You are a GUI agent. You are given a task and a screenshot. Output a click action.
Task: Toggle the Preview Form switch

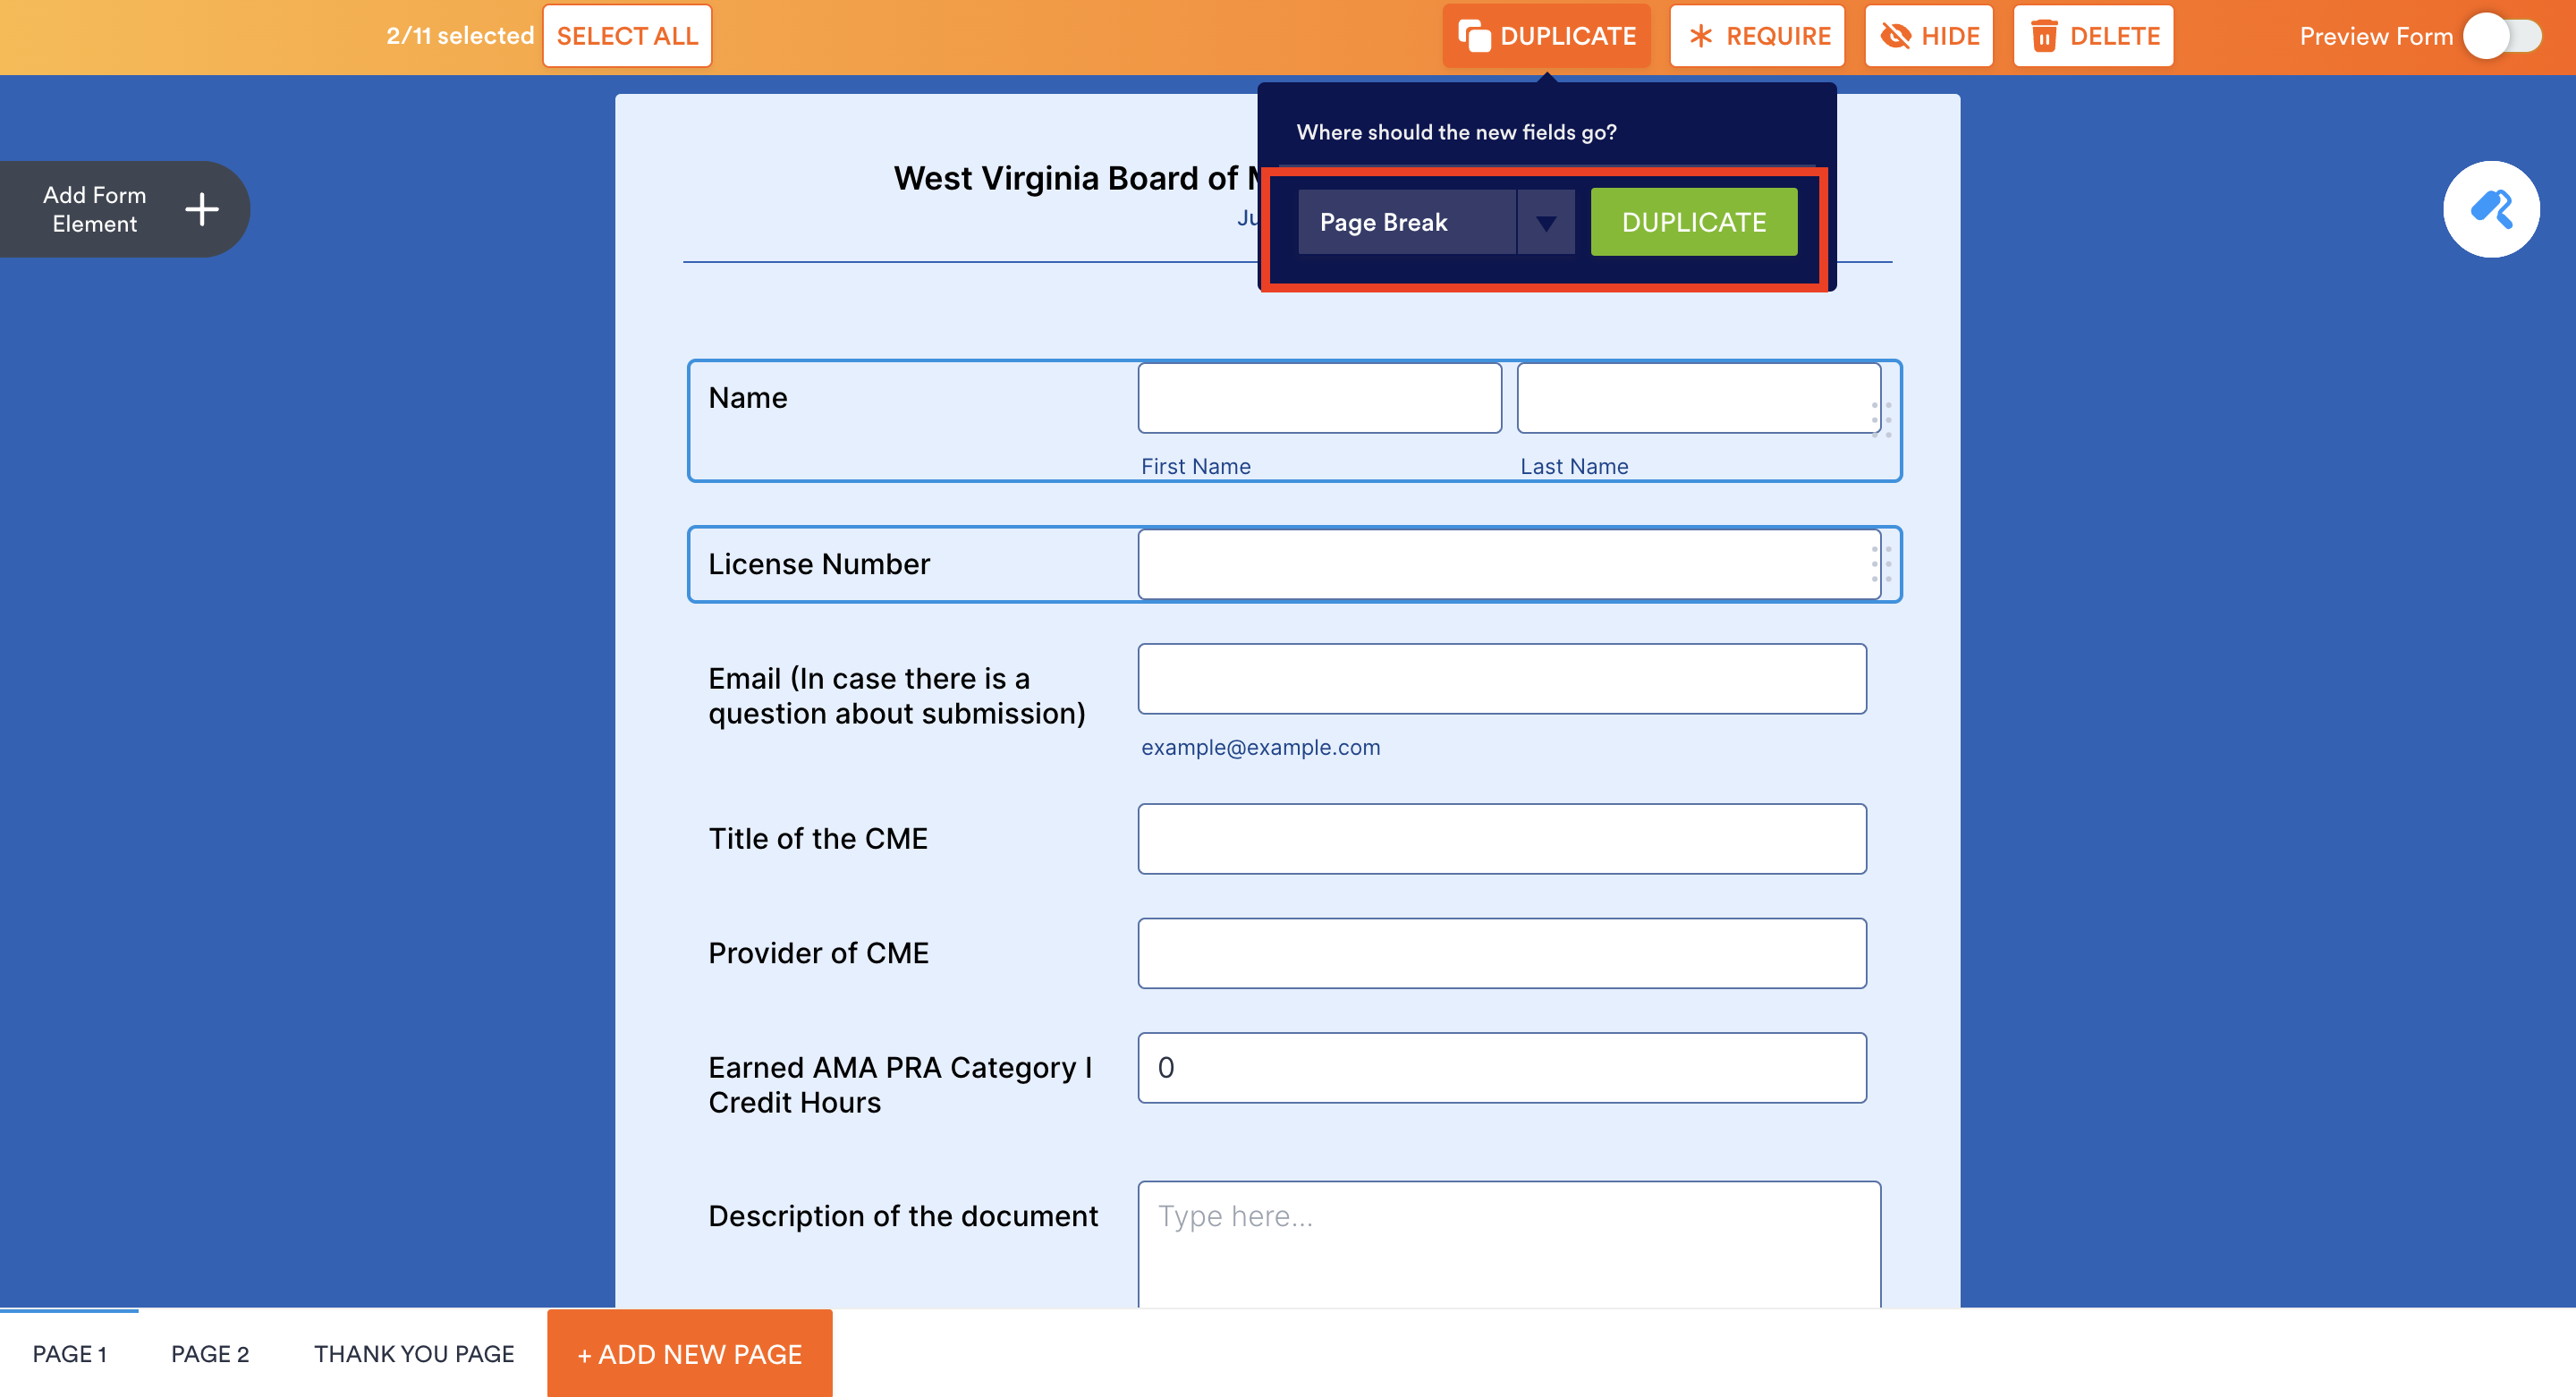click(2502, 37)
